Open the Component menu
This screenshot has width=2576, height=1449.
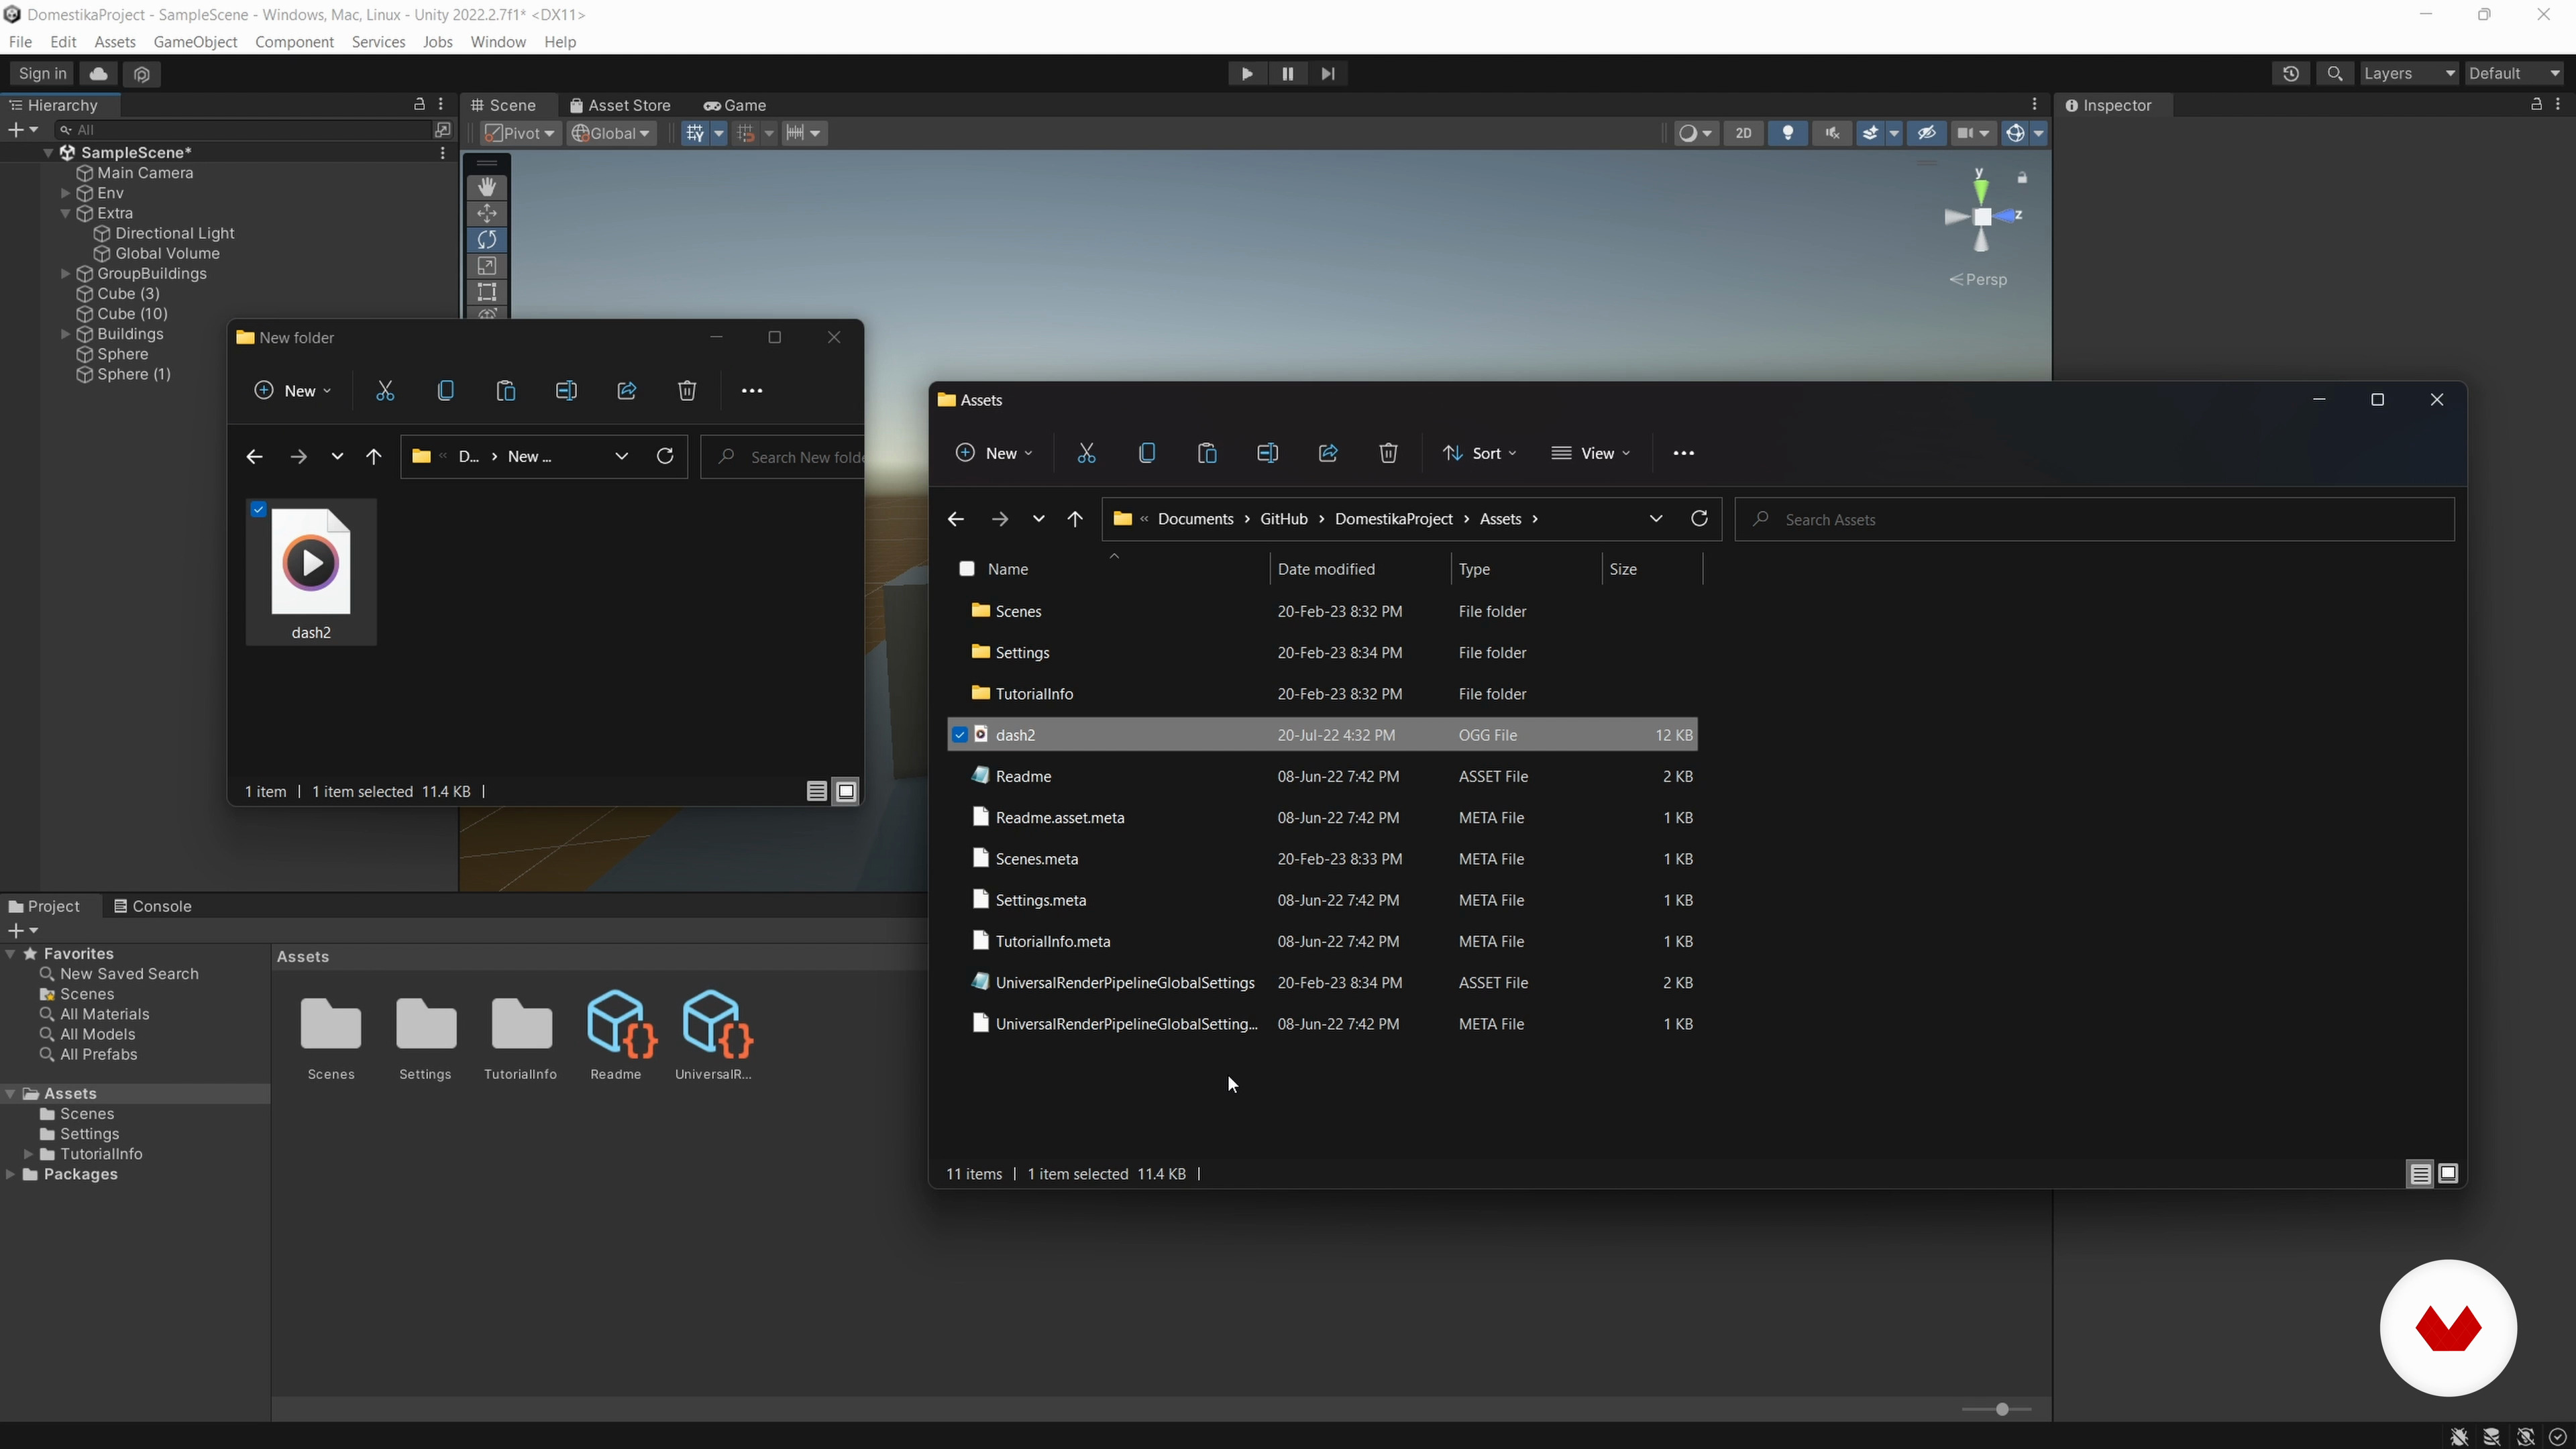(x=294, y=42)
